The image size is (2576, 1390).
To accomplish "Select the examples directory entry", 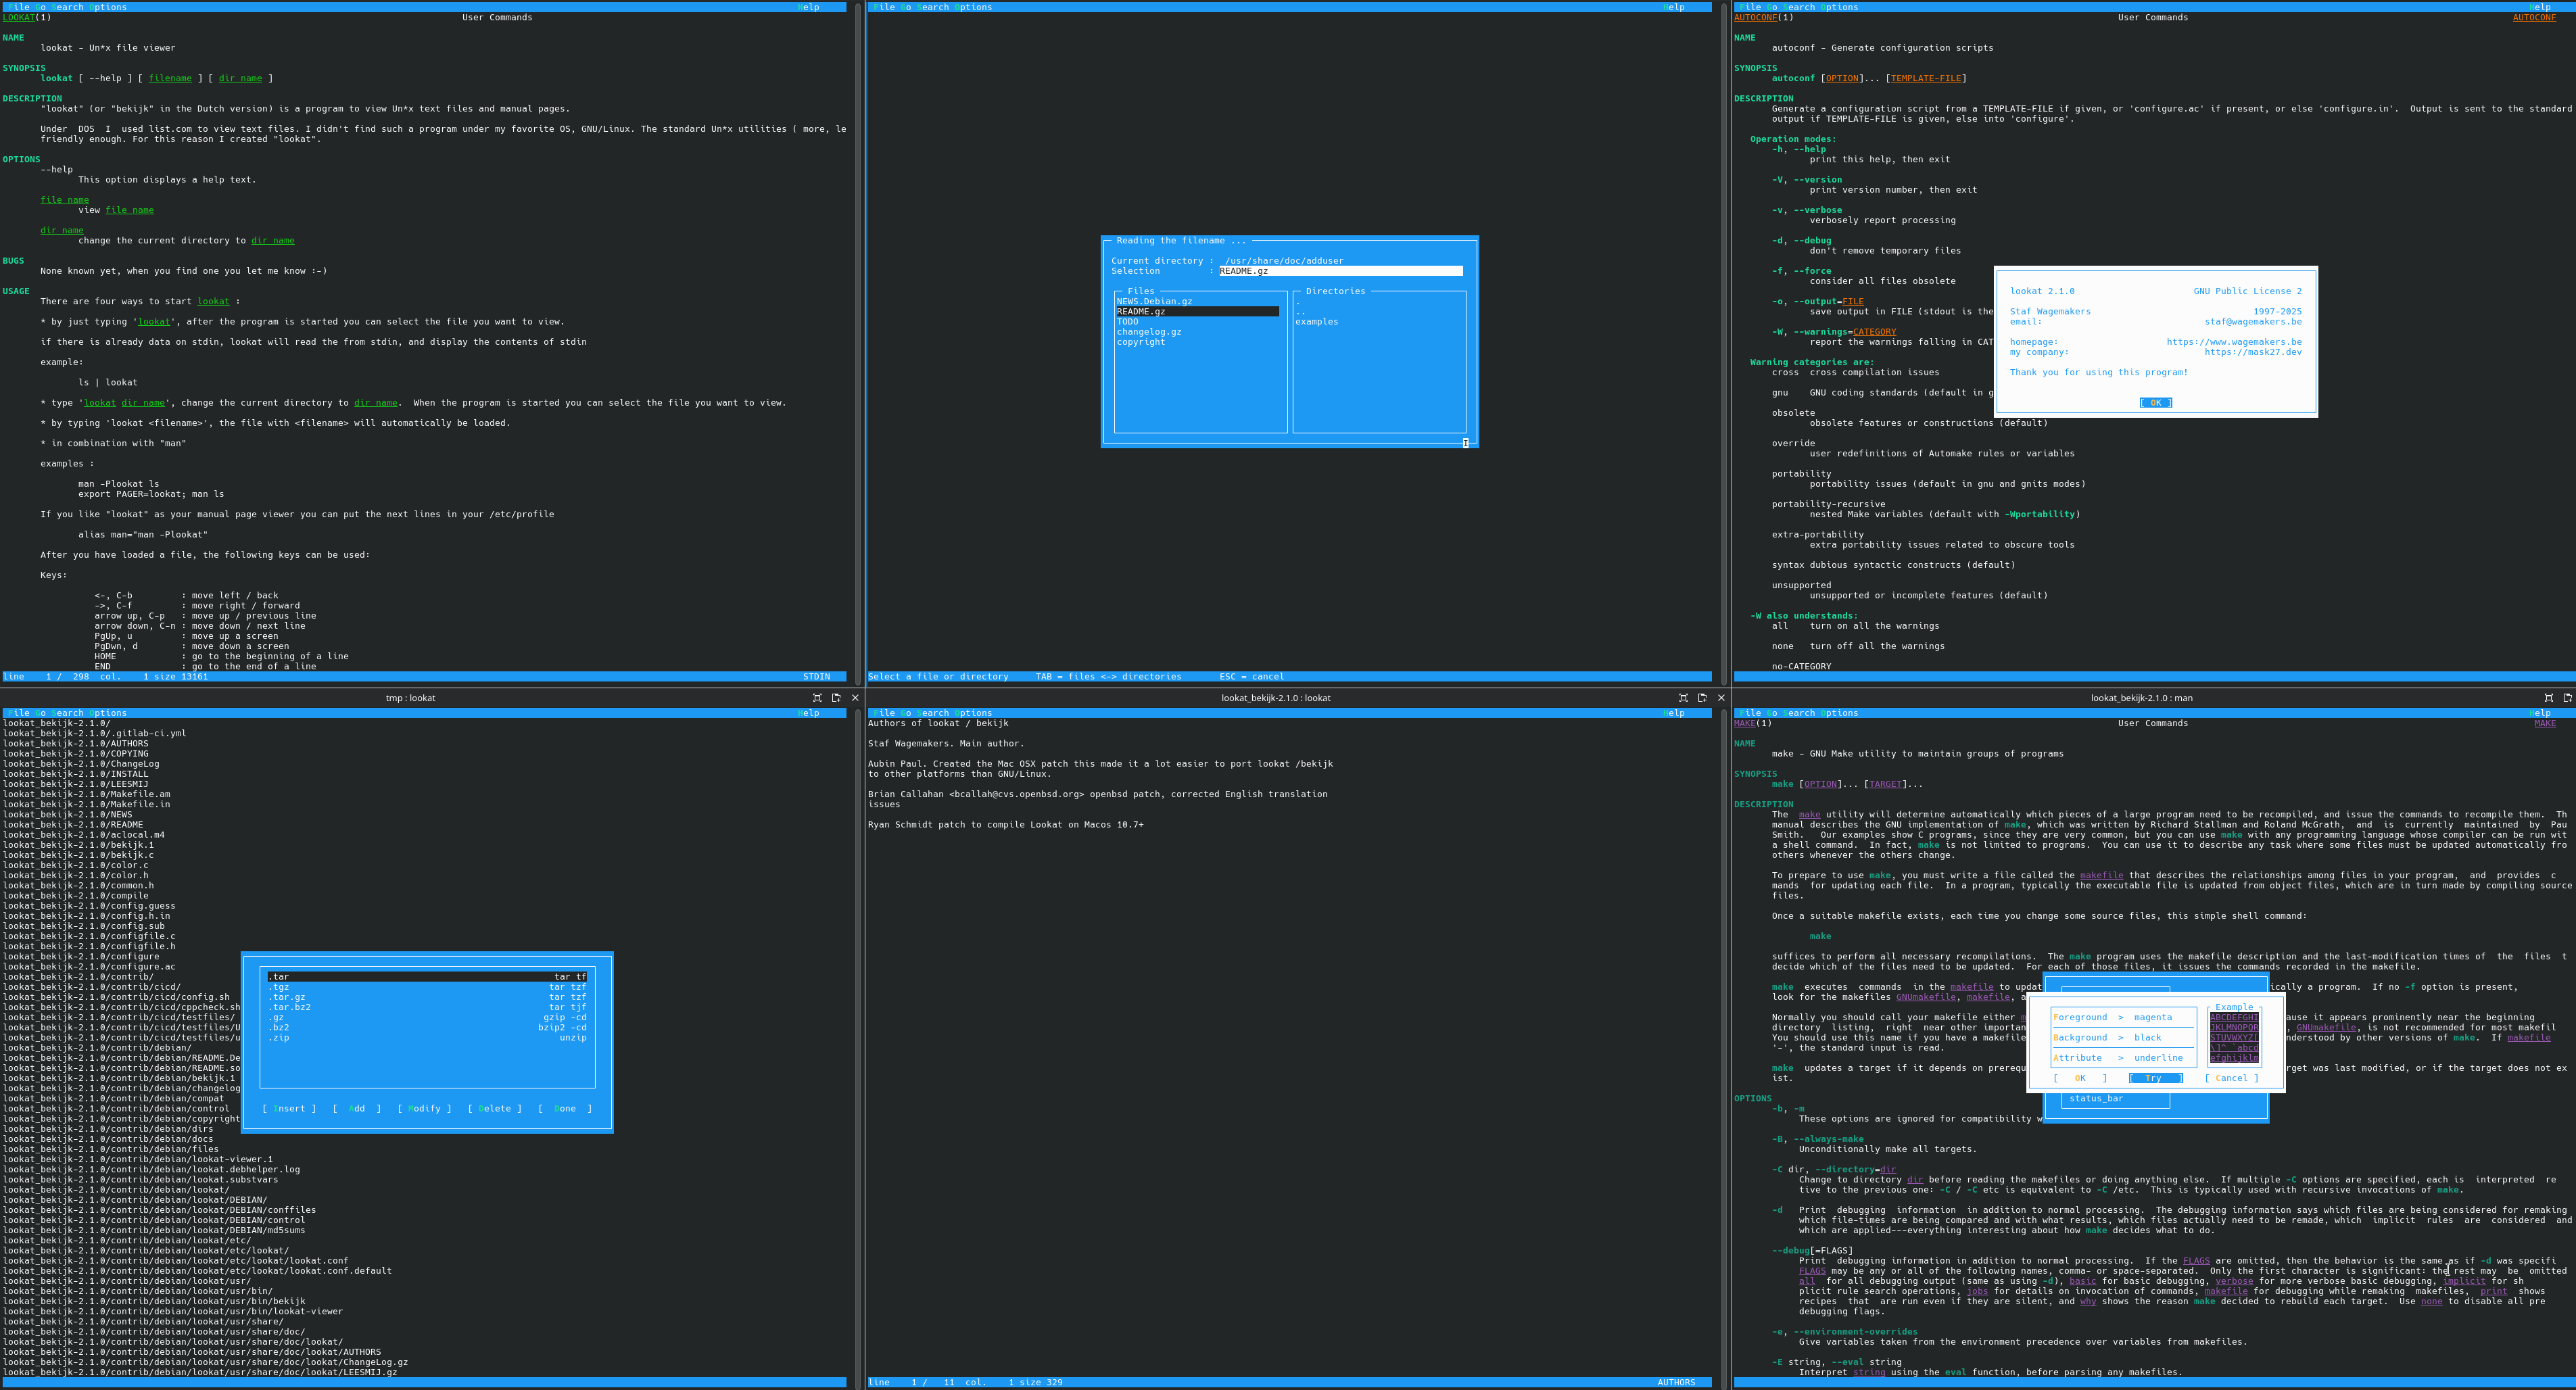I will pos(1316,322).
